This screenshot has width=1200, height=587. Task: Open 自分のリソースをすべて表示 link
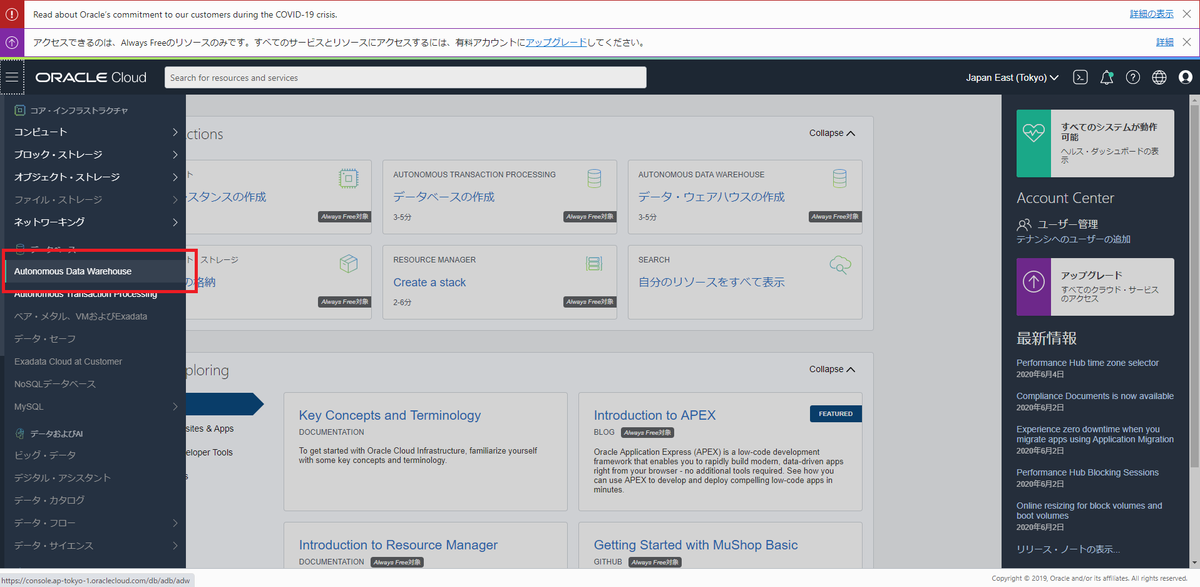coord(711,282)
